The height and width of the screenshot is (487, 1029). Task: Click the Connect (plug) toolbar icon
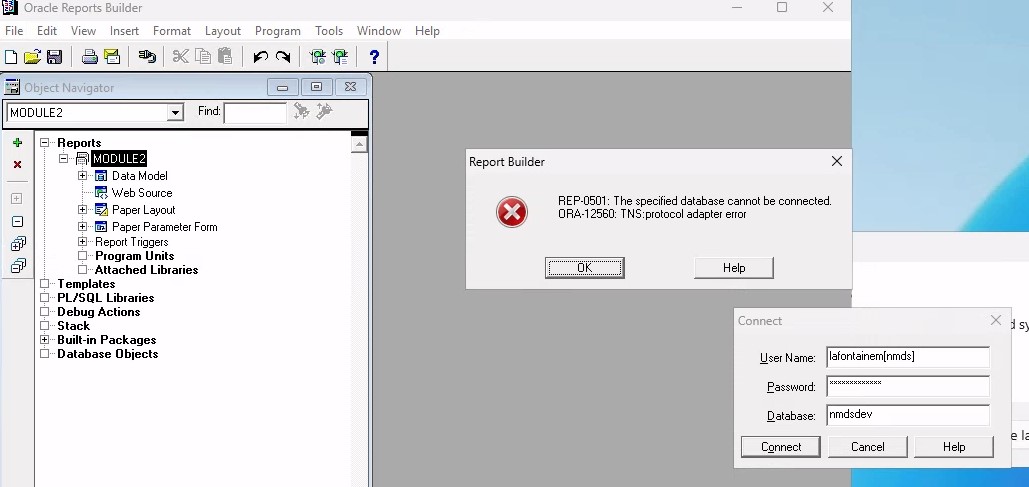coord(147,57)
